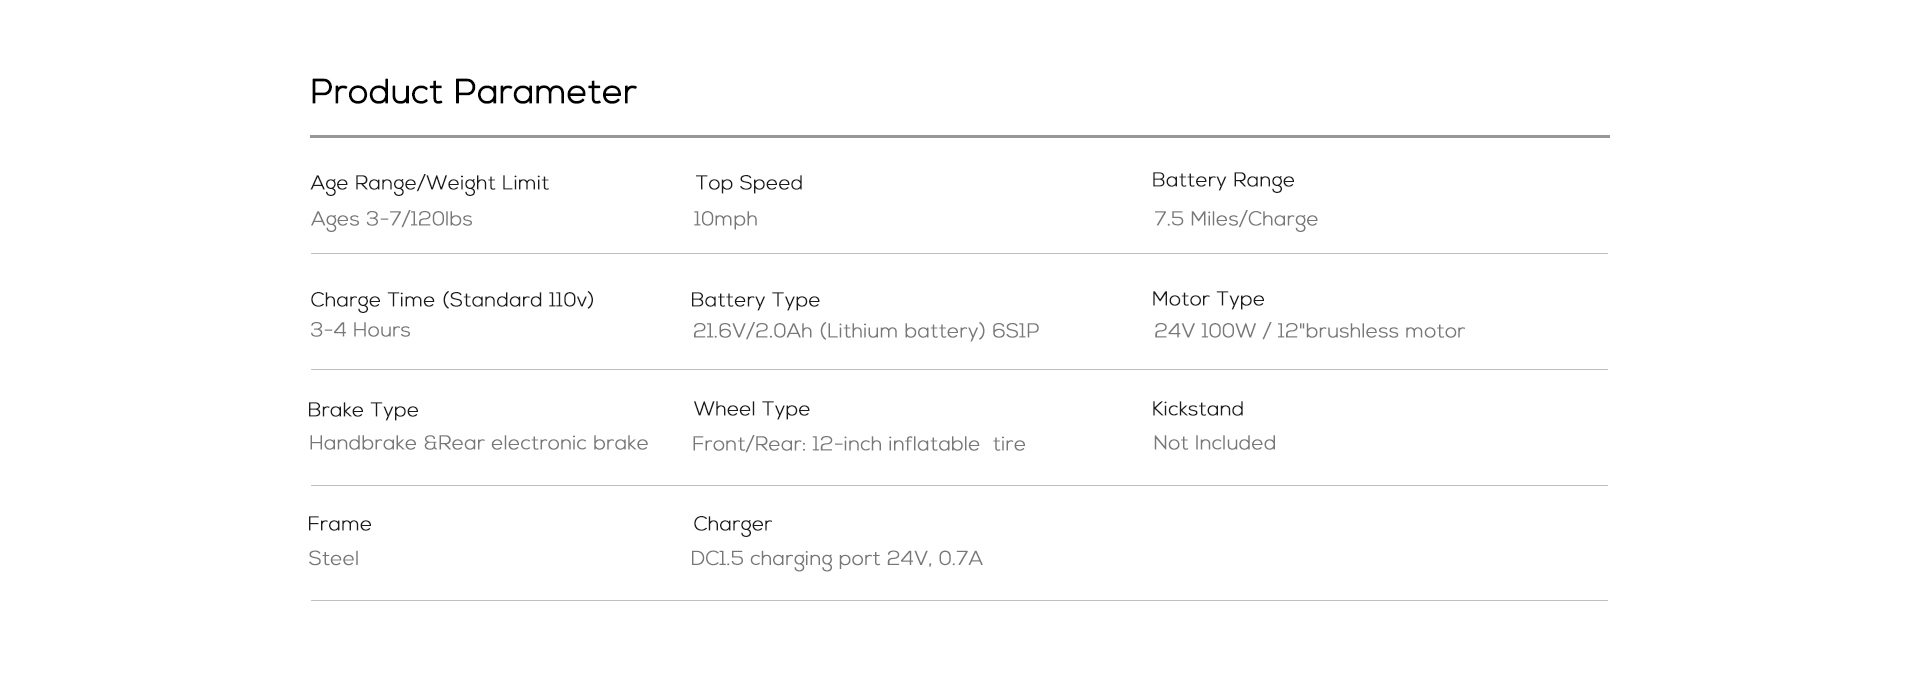The width and height of the screenshot is (1920, 700).
Task: Click the 24V 100W brushless motor text
Action: tap(1309, 331)
